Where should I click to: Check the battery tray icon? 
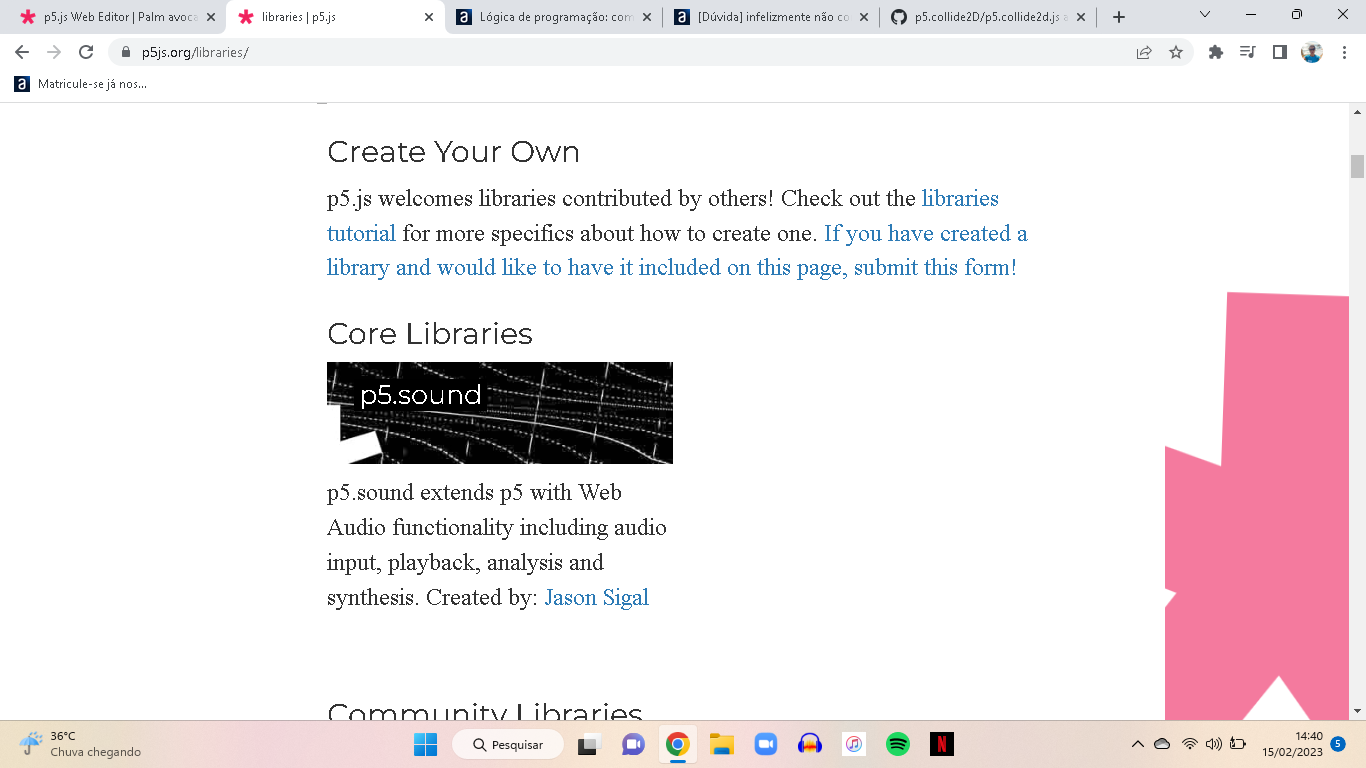pyautogui.click(x=1238, y=744)
